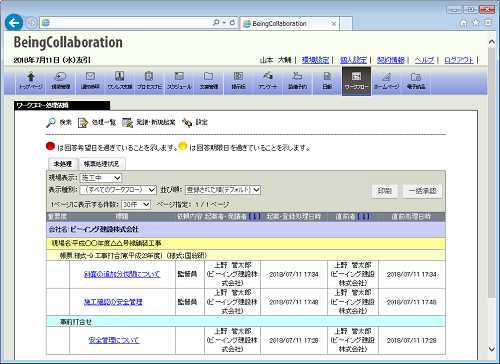500x364 pixels.
Task: Click the browser forward arrow
Action: 31,23
